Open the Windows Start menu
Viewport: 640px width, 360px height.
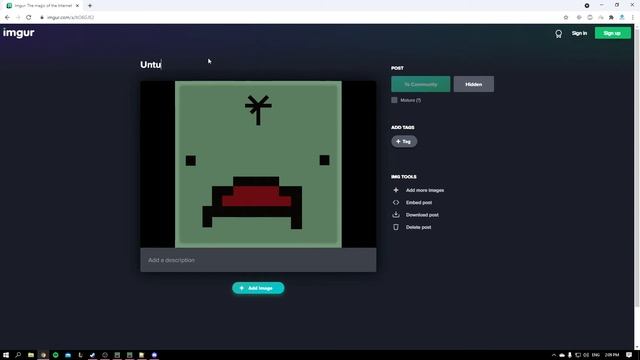pyautogui.click(x=6, y=355)
